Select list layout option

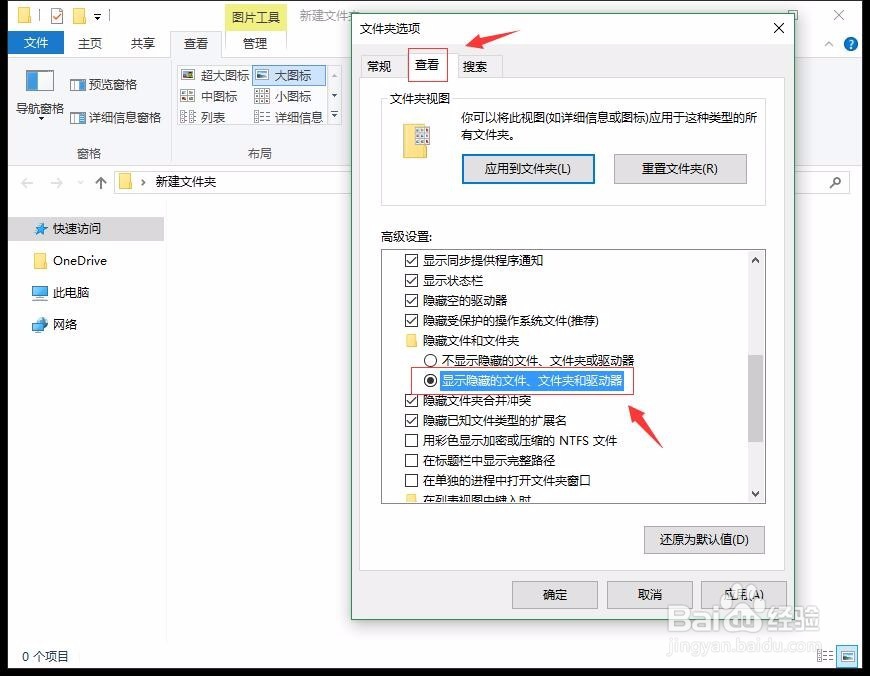pyautogui.click(x=203, y=117)
